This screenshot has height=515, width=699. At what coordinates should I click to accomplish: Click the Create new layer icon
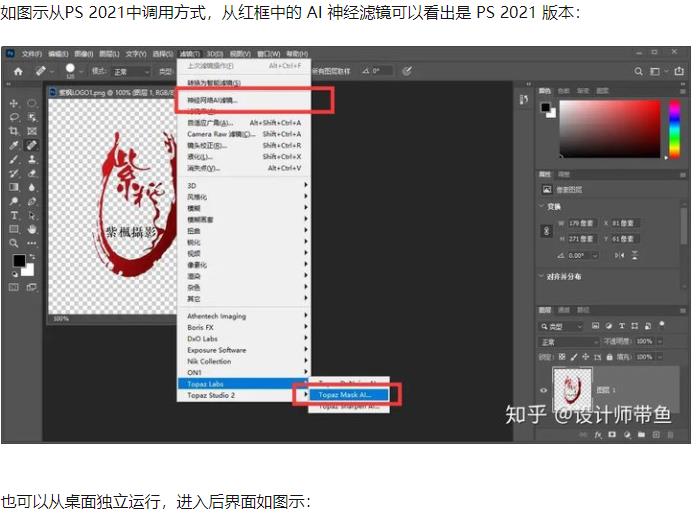point(656,434)
